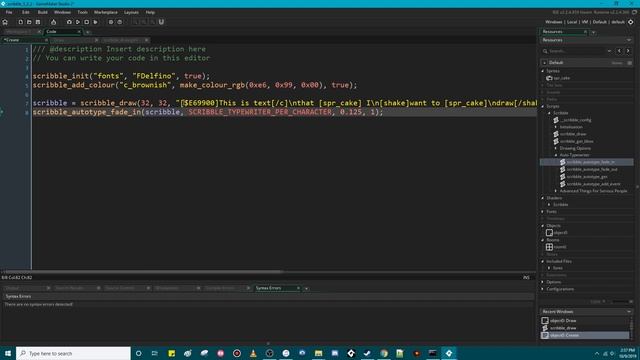Open the Tools menu
The image size is (640, 360).
tap(82, 12)
